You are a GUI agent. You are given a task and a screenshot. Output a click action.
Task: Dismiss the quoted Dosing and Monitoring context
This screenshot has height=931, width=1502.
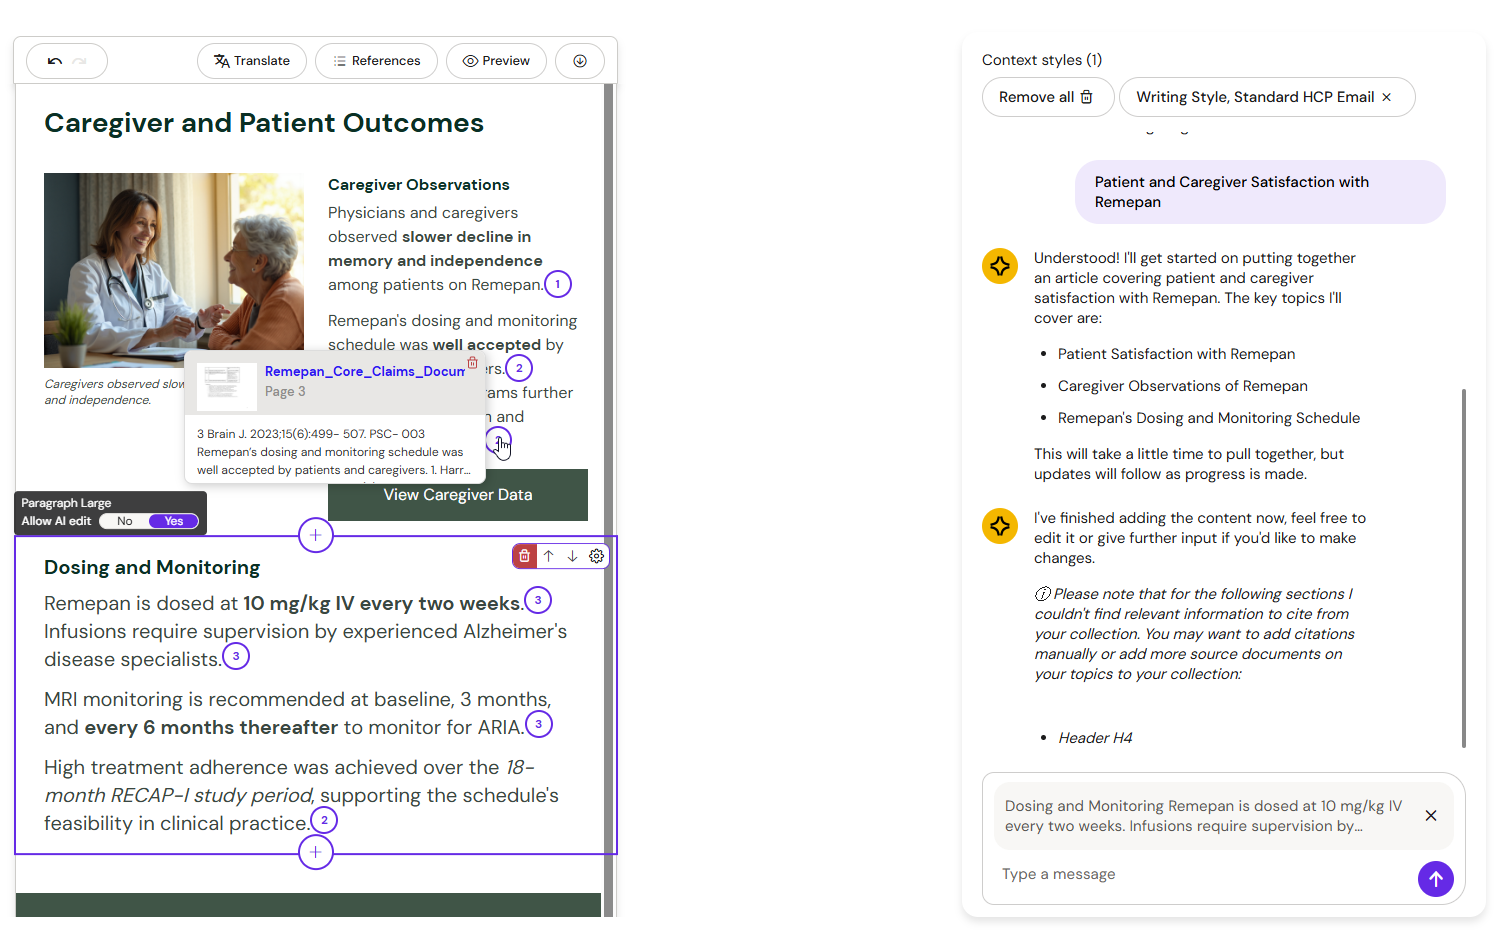[1431, 816]
